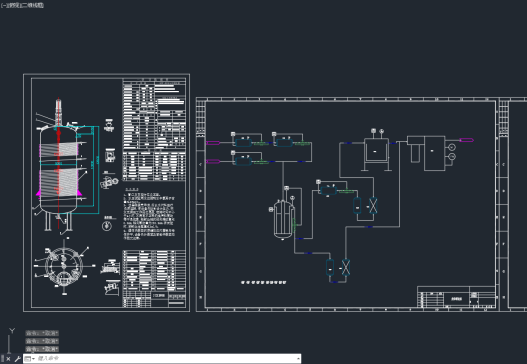Image resolution: width=527 pixels, height=364 pixels.
Task: Open the [-] viewport controls menu
Action: (3, 5)
